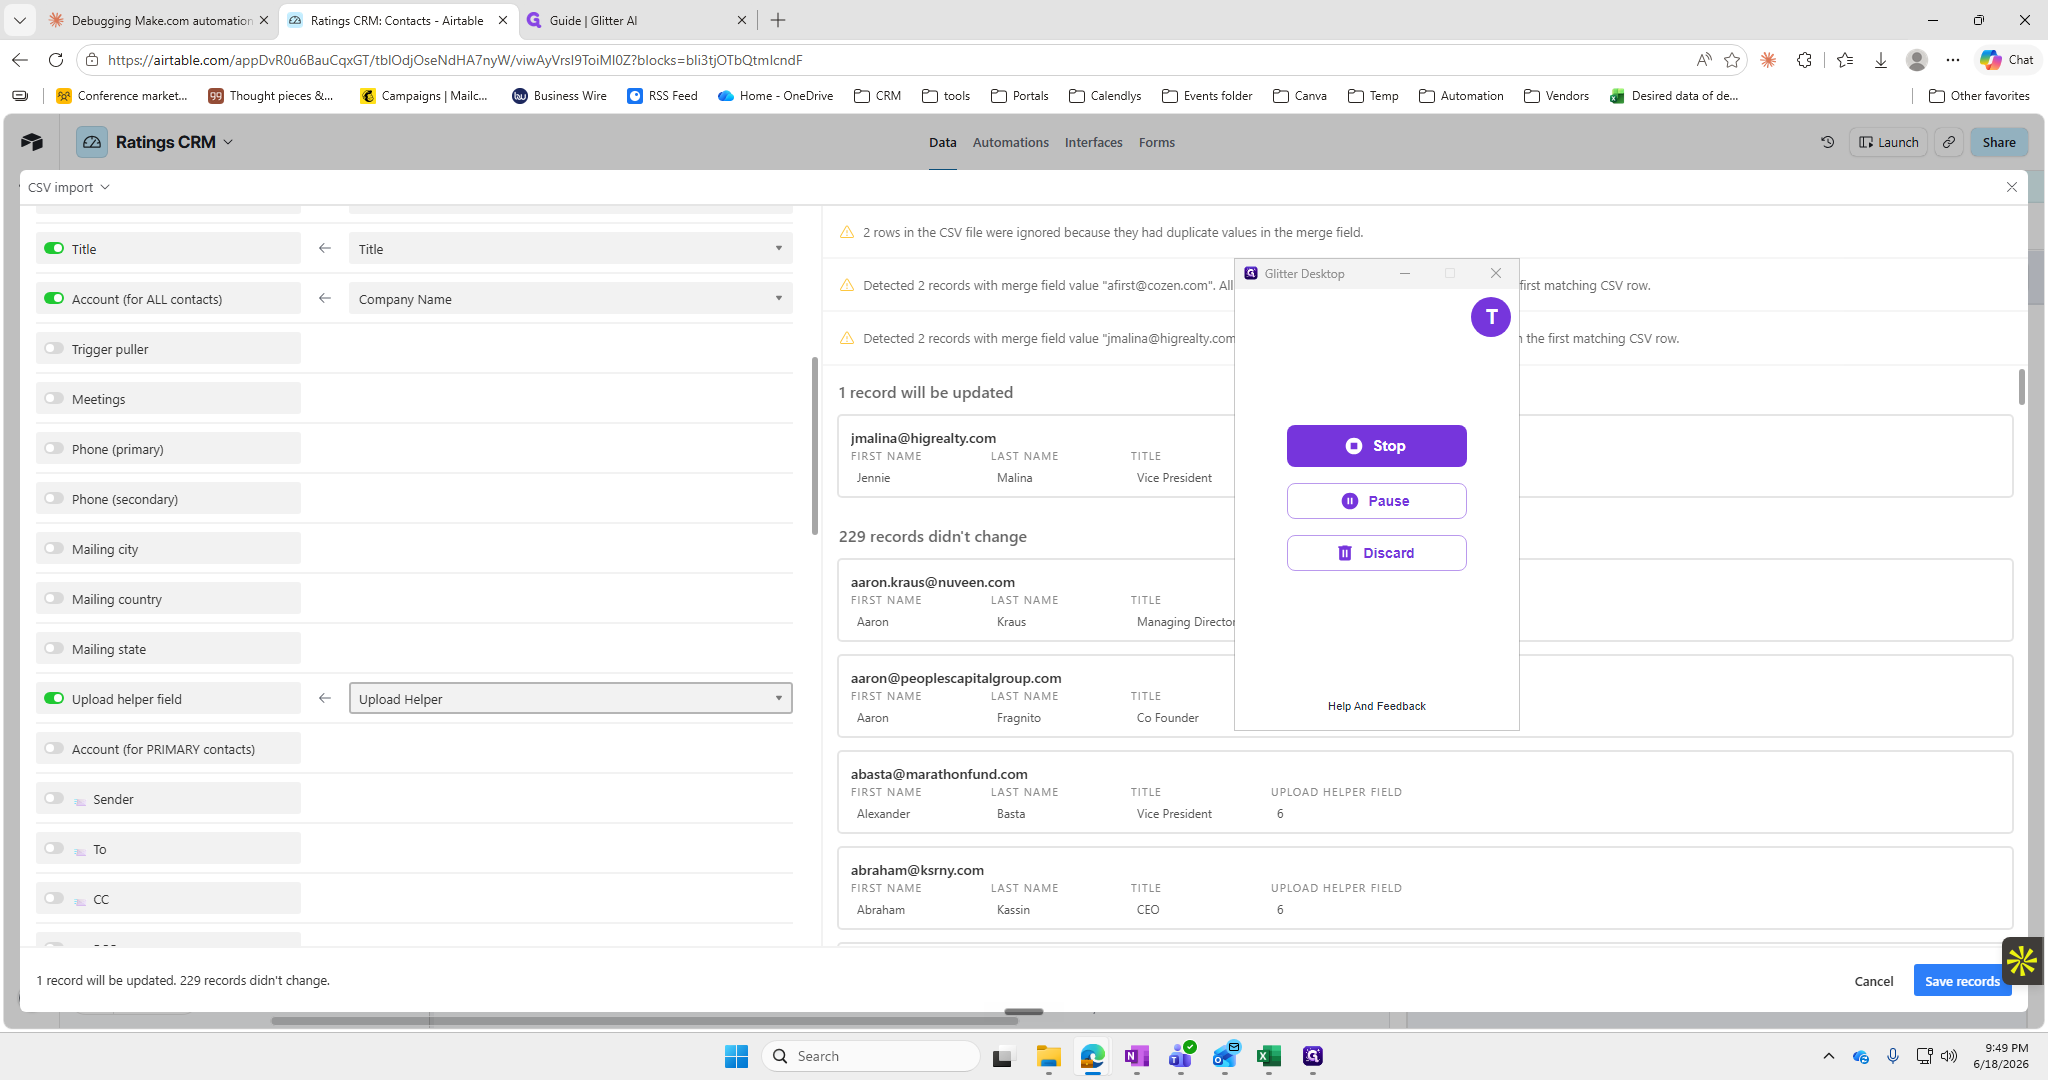2048x1080 pixels.
Task: Open base history clock icon
Action: coord(1827,142)
